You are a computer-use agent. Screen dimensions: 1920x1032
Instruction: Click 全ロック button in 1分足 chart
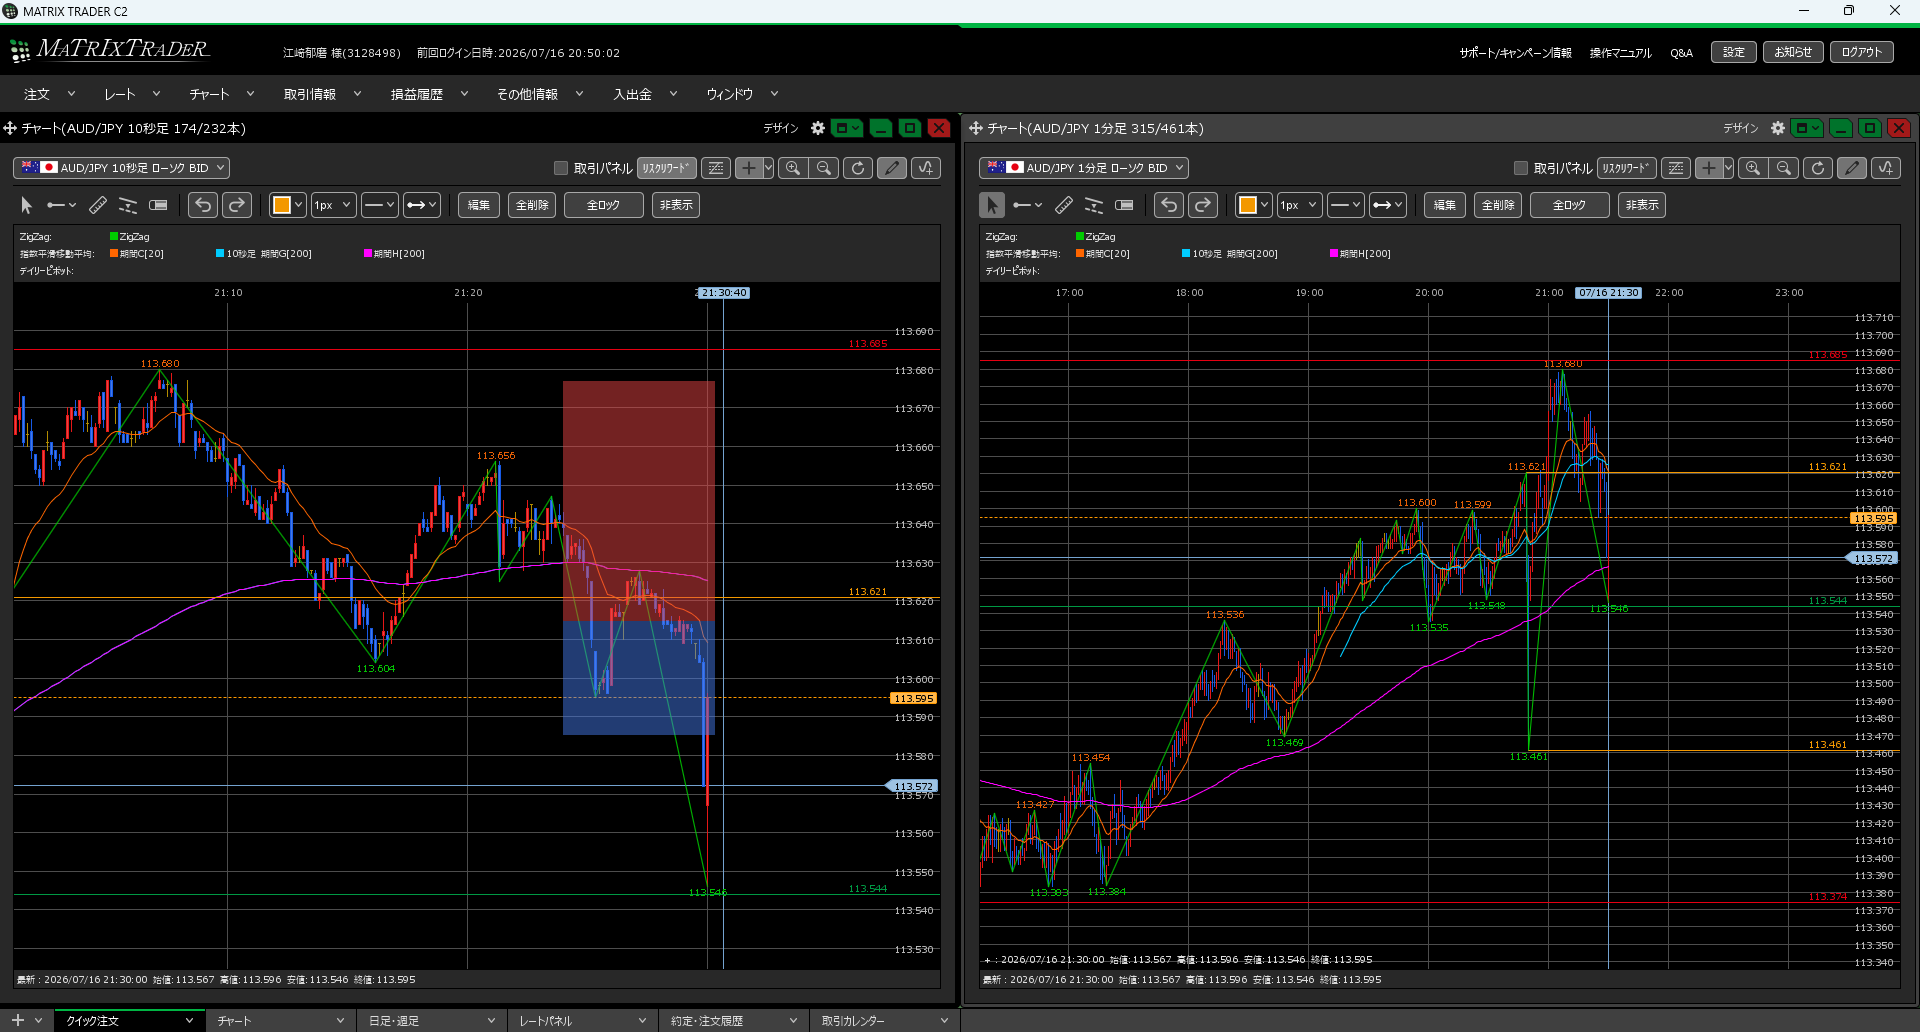pos(1570,205)
